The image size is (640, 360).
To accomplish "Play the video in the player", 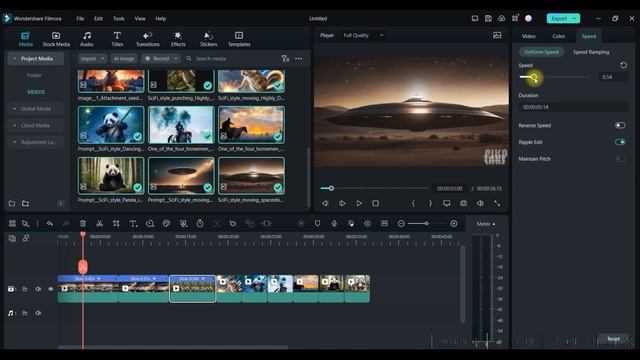I will [x=359, y=203].
